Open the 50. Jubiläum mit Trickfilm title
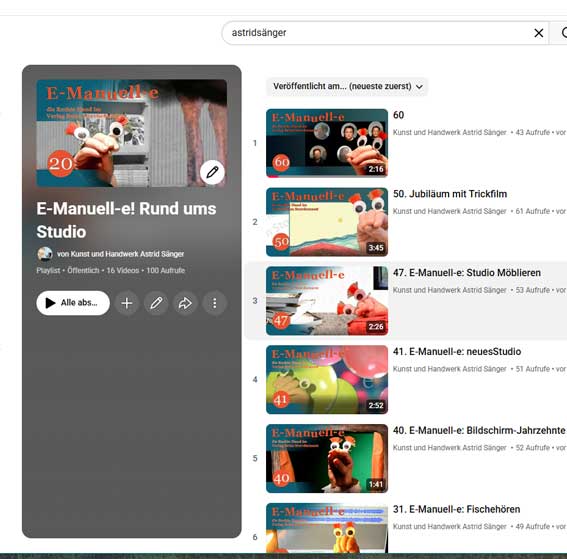The height and width of the screenshot is (559, 567). click(x=450, y=194)
